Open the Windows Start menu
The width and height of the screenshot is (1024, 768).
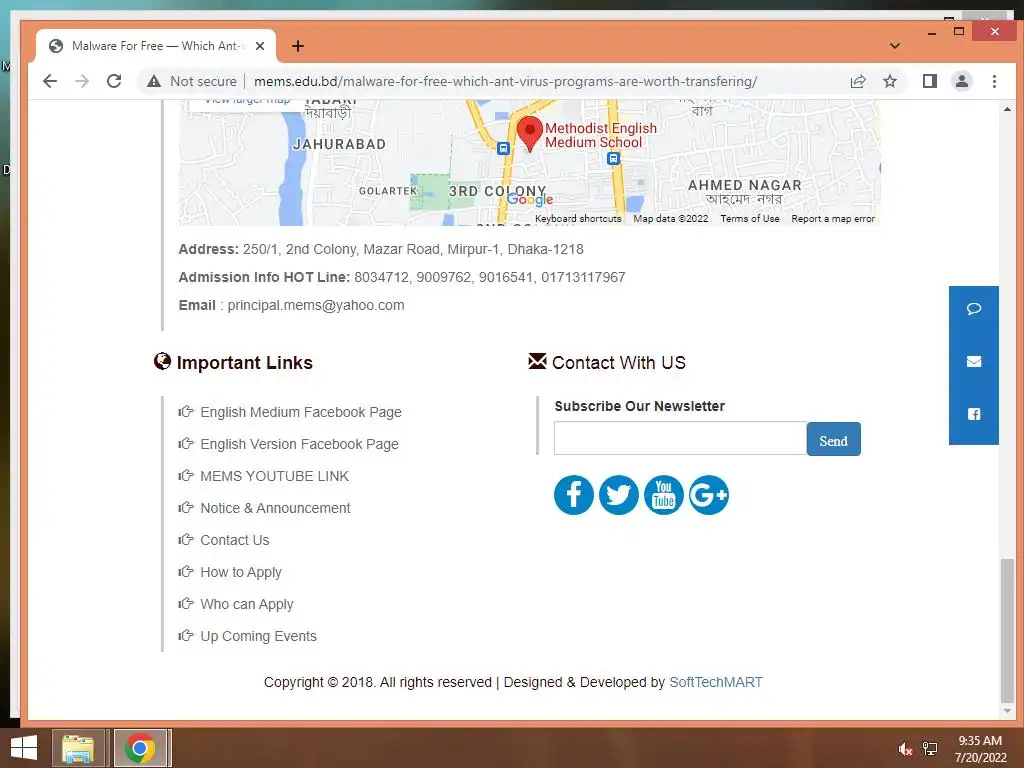24,748
